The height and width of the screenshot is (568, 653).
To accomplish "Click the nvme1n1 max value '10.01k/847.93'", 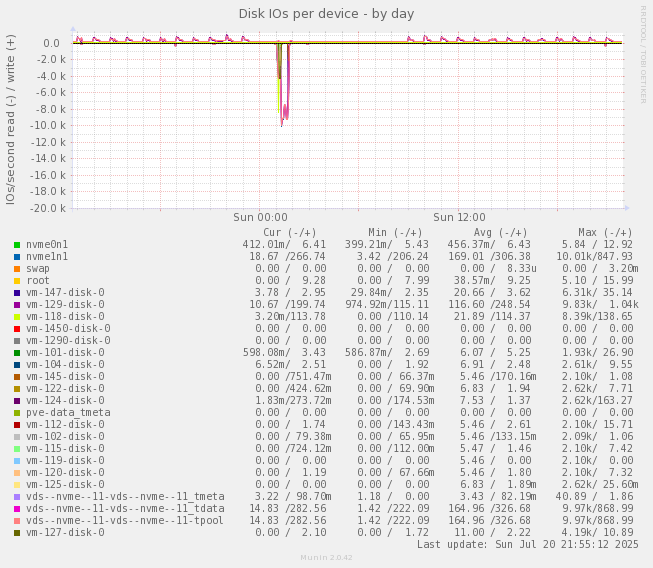I will [595, 257].
